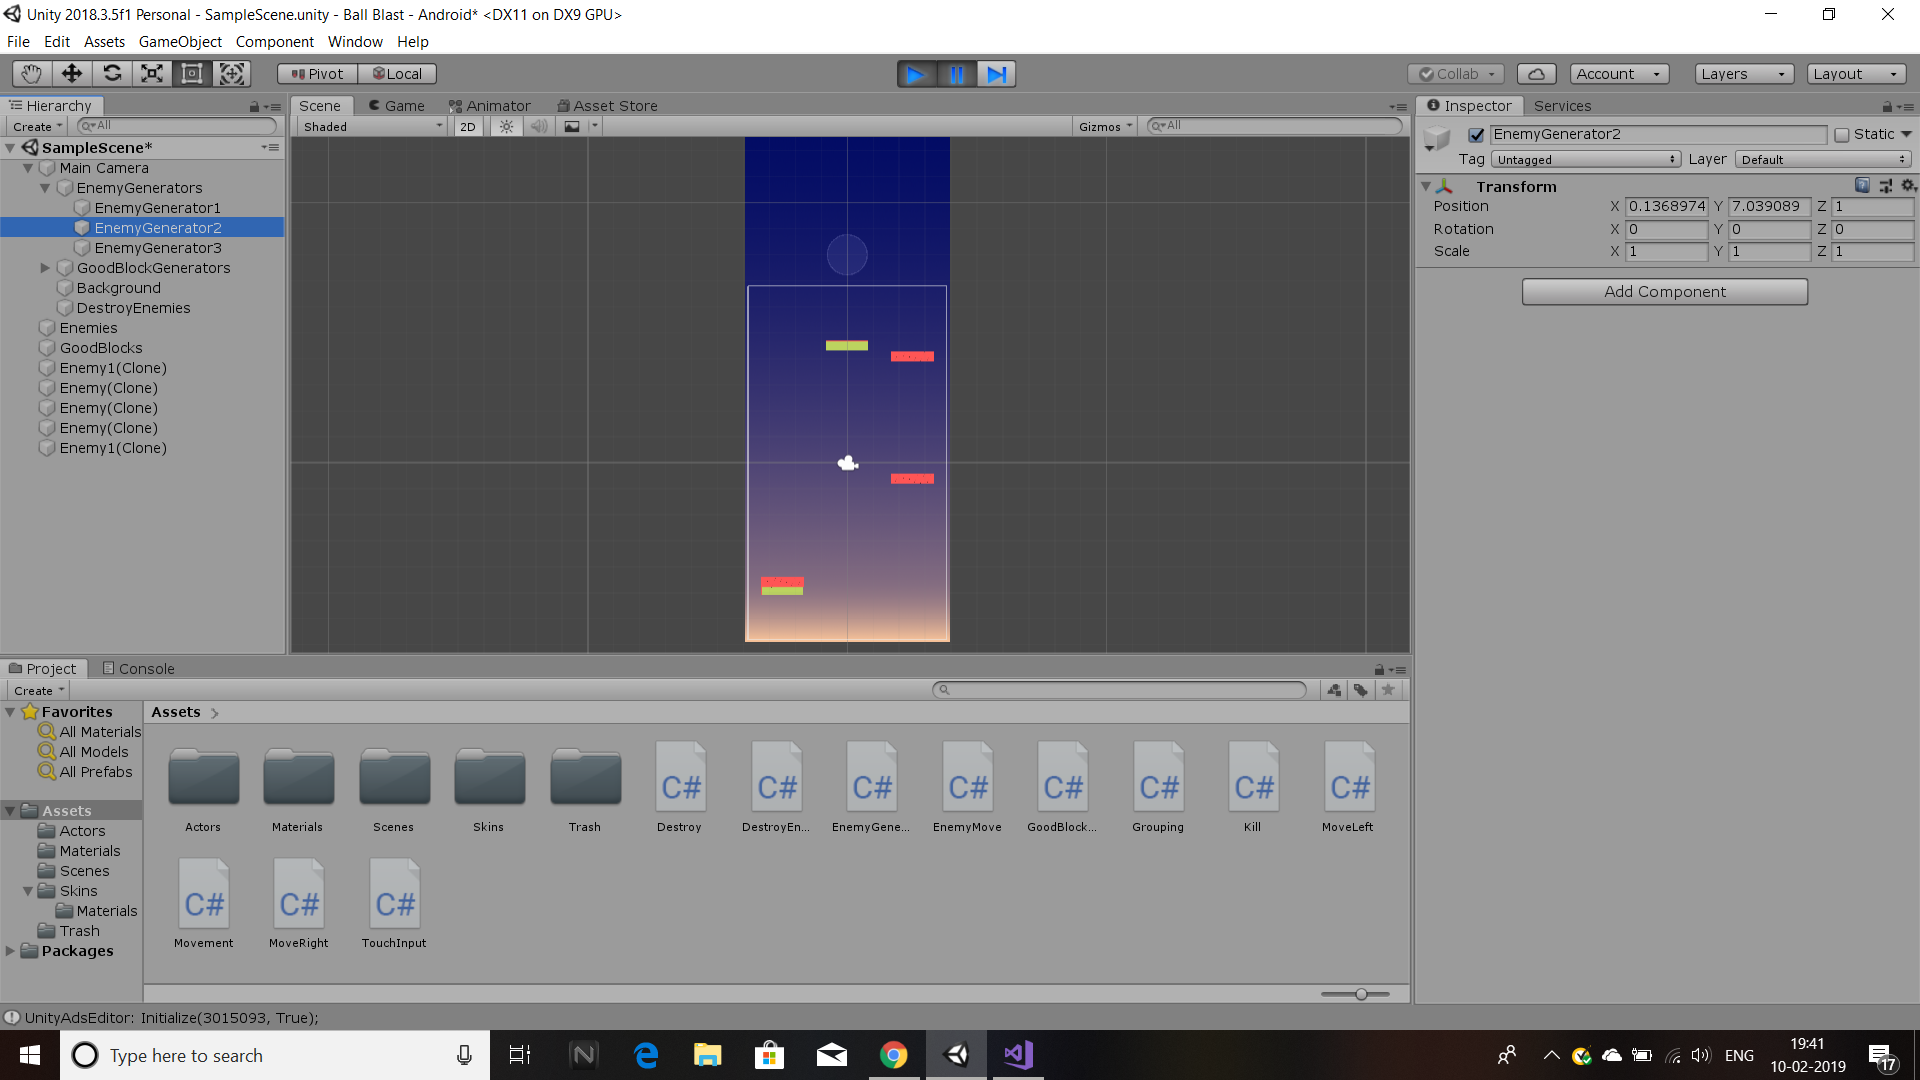
Task: Switch to the Game tab
Action: (397, 106)
